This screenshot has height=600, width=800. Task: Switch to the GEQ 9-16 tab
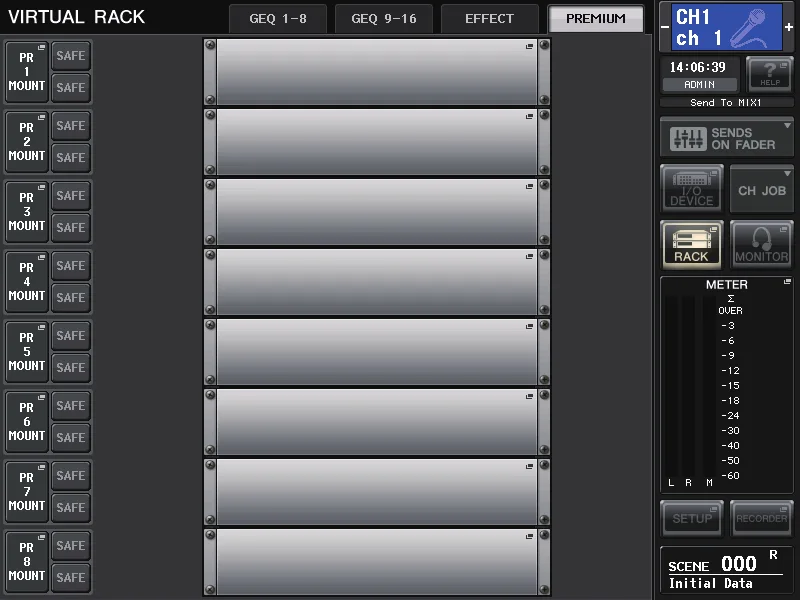(384, 19)
